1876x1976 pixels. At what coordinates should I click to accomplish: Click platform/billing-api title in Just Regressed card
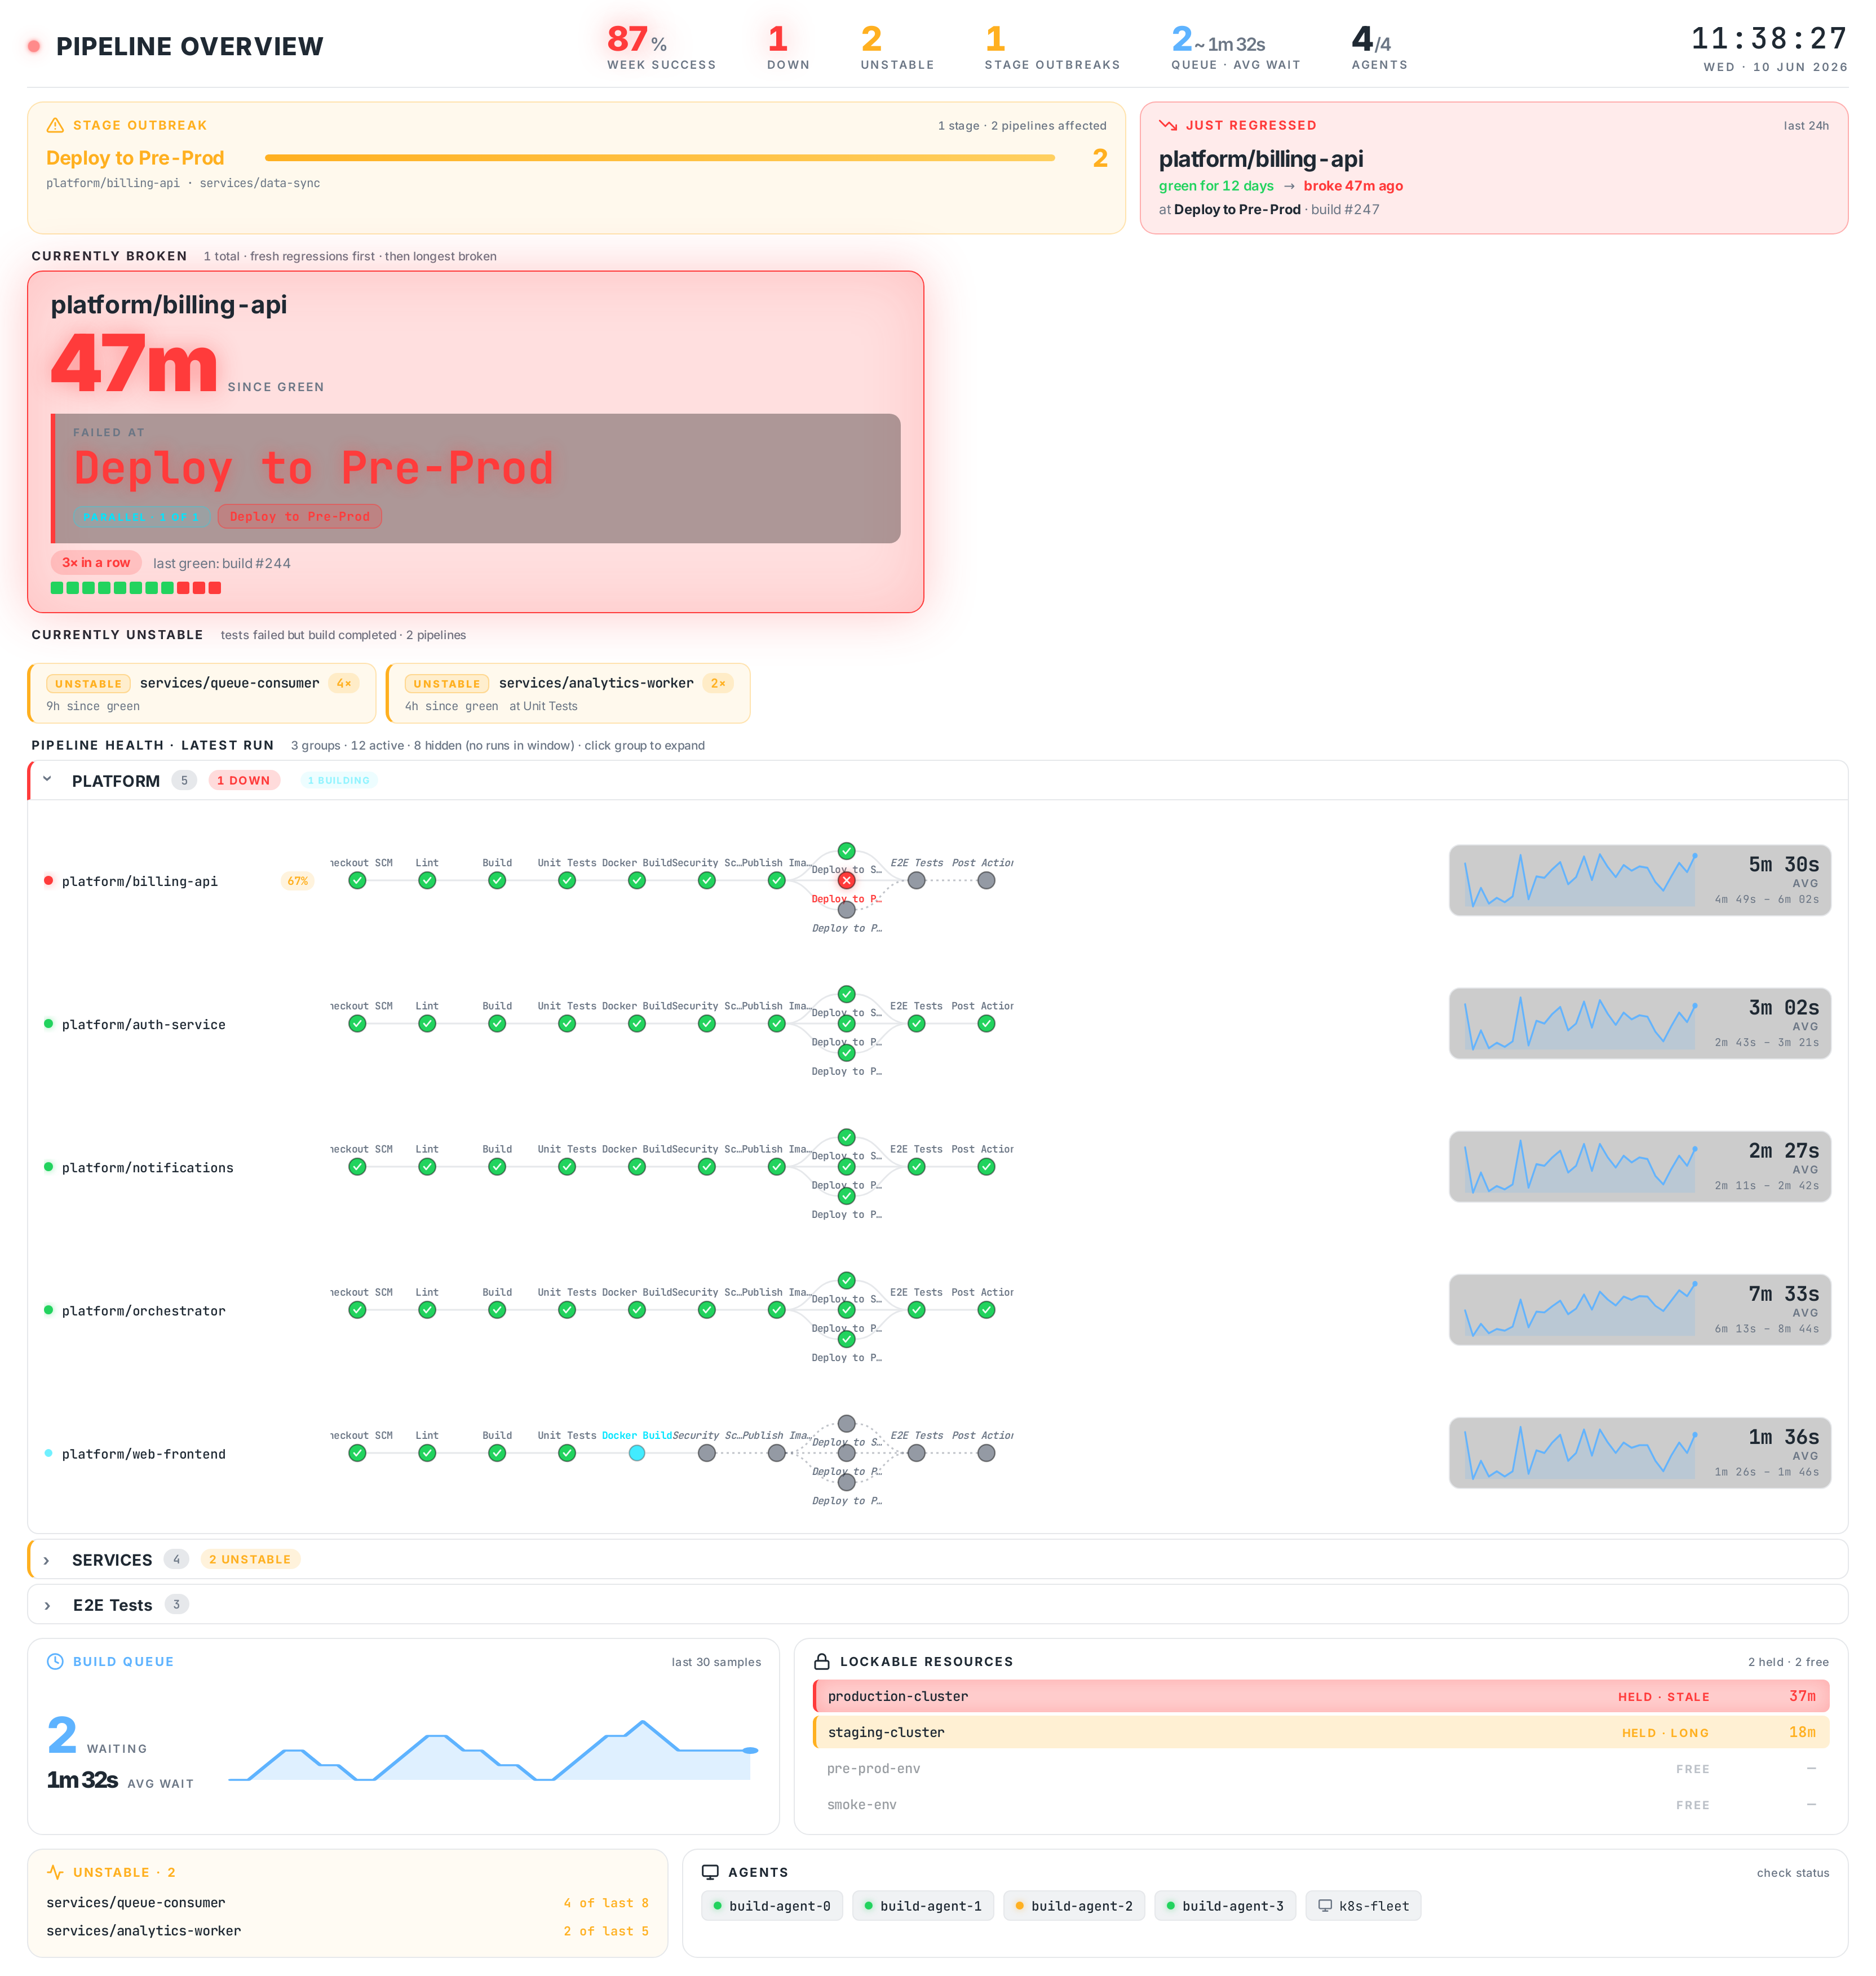1261,159
